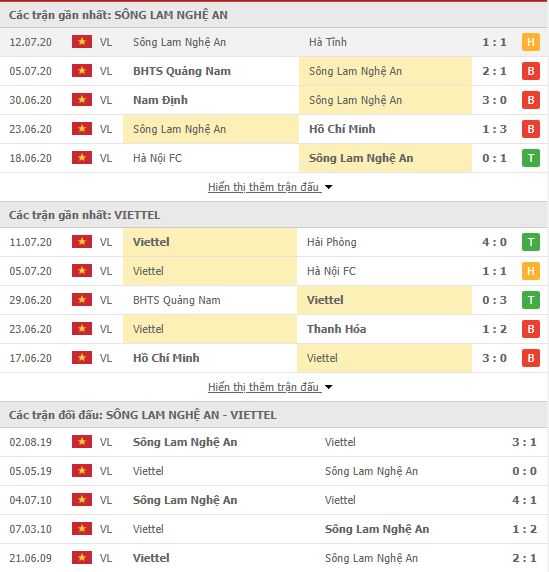Image resolution: width=549 pixels, height=572 pixels.
Task: Click Vietnam flag in 02.08.19 head-to-head row
Action: (x=82, y=442)
